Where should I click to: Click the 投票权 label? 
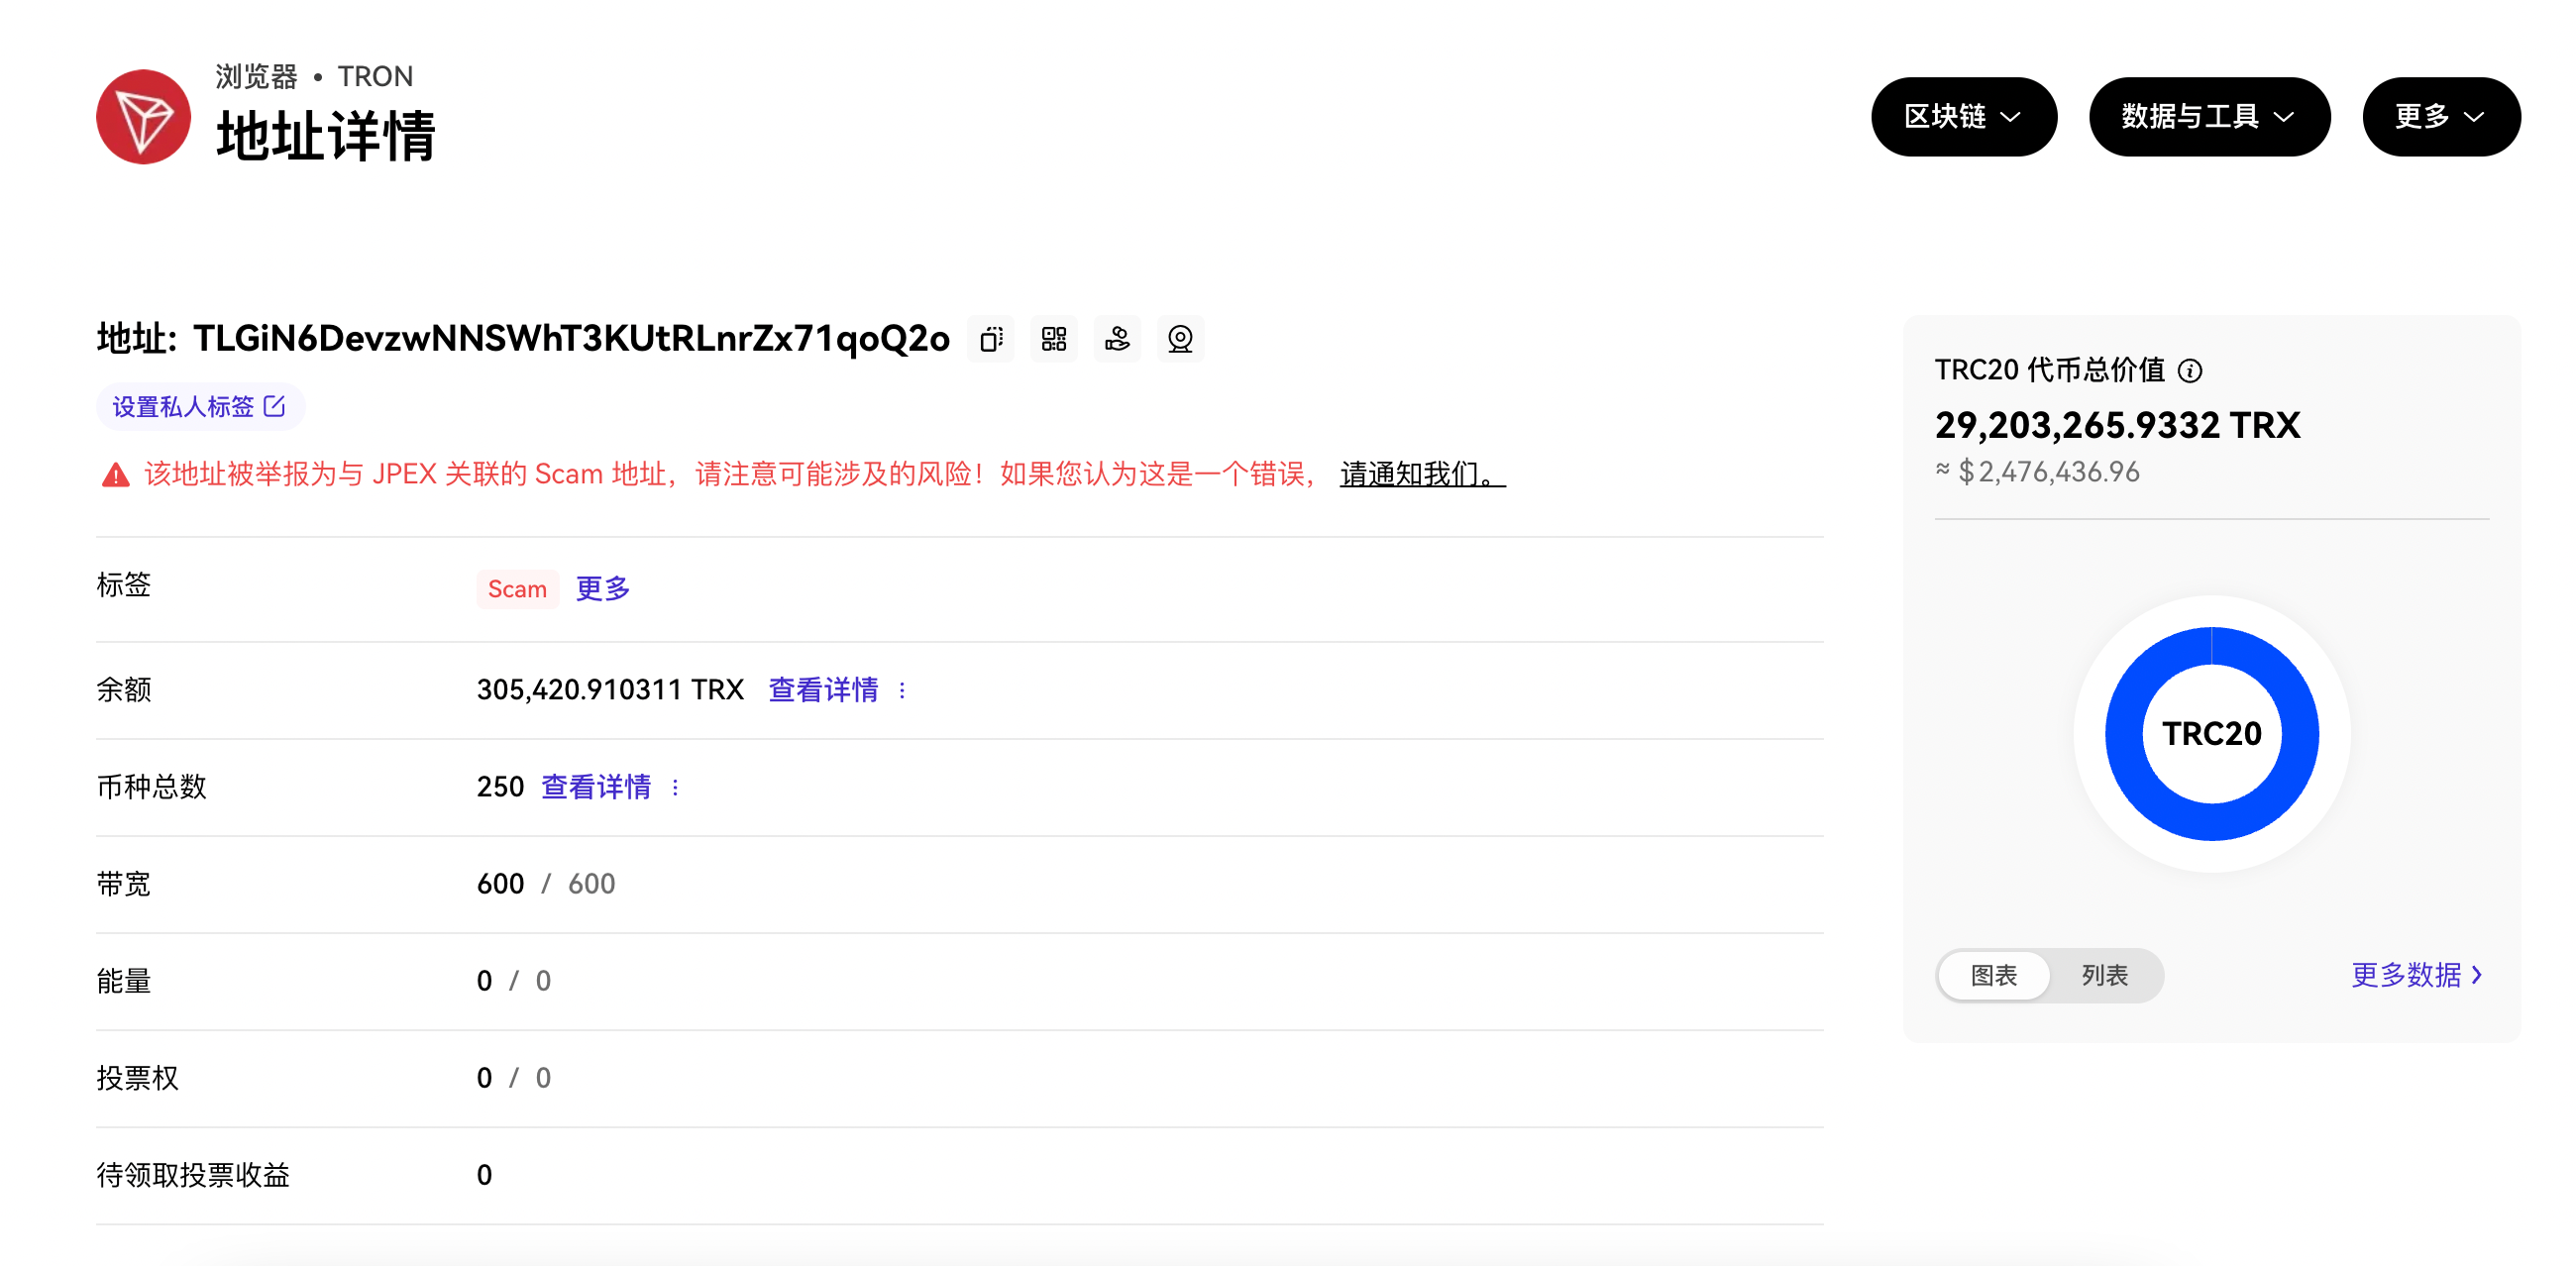[137, 1078]
